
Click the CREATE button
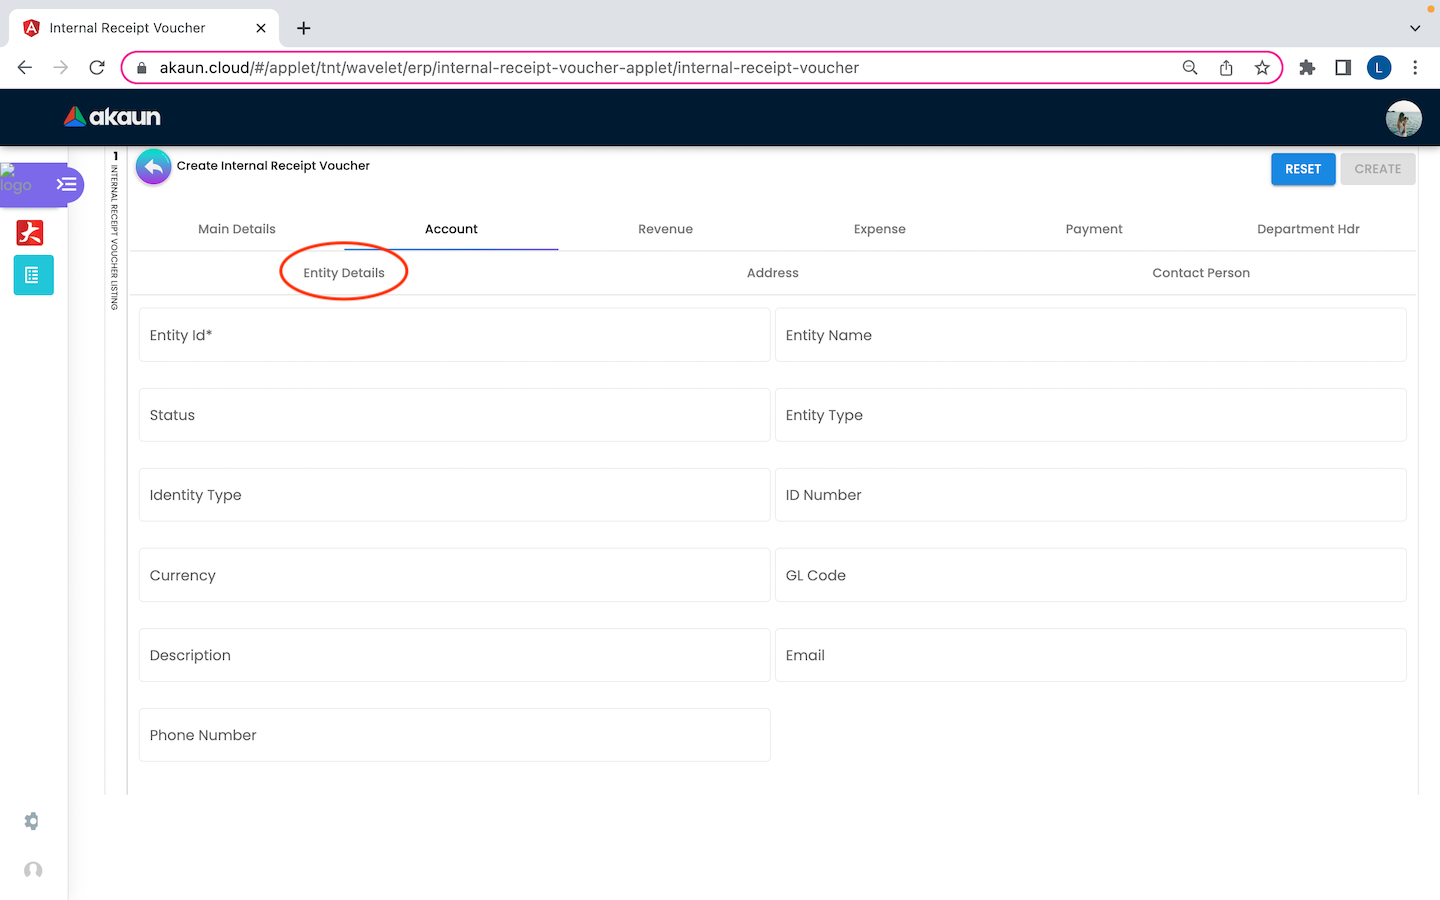pos(1377,169)
